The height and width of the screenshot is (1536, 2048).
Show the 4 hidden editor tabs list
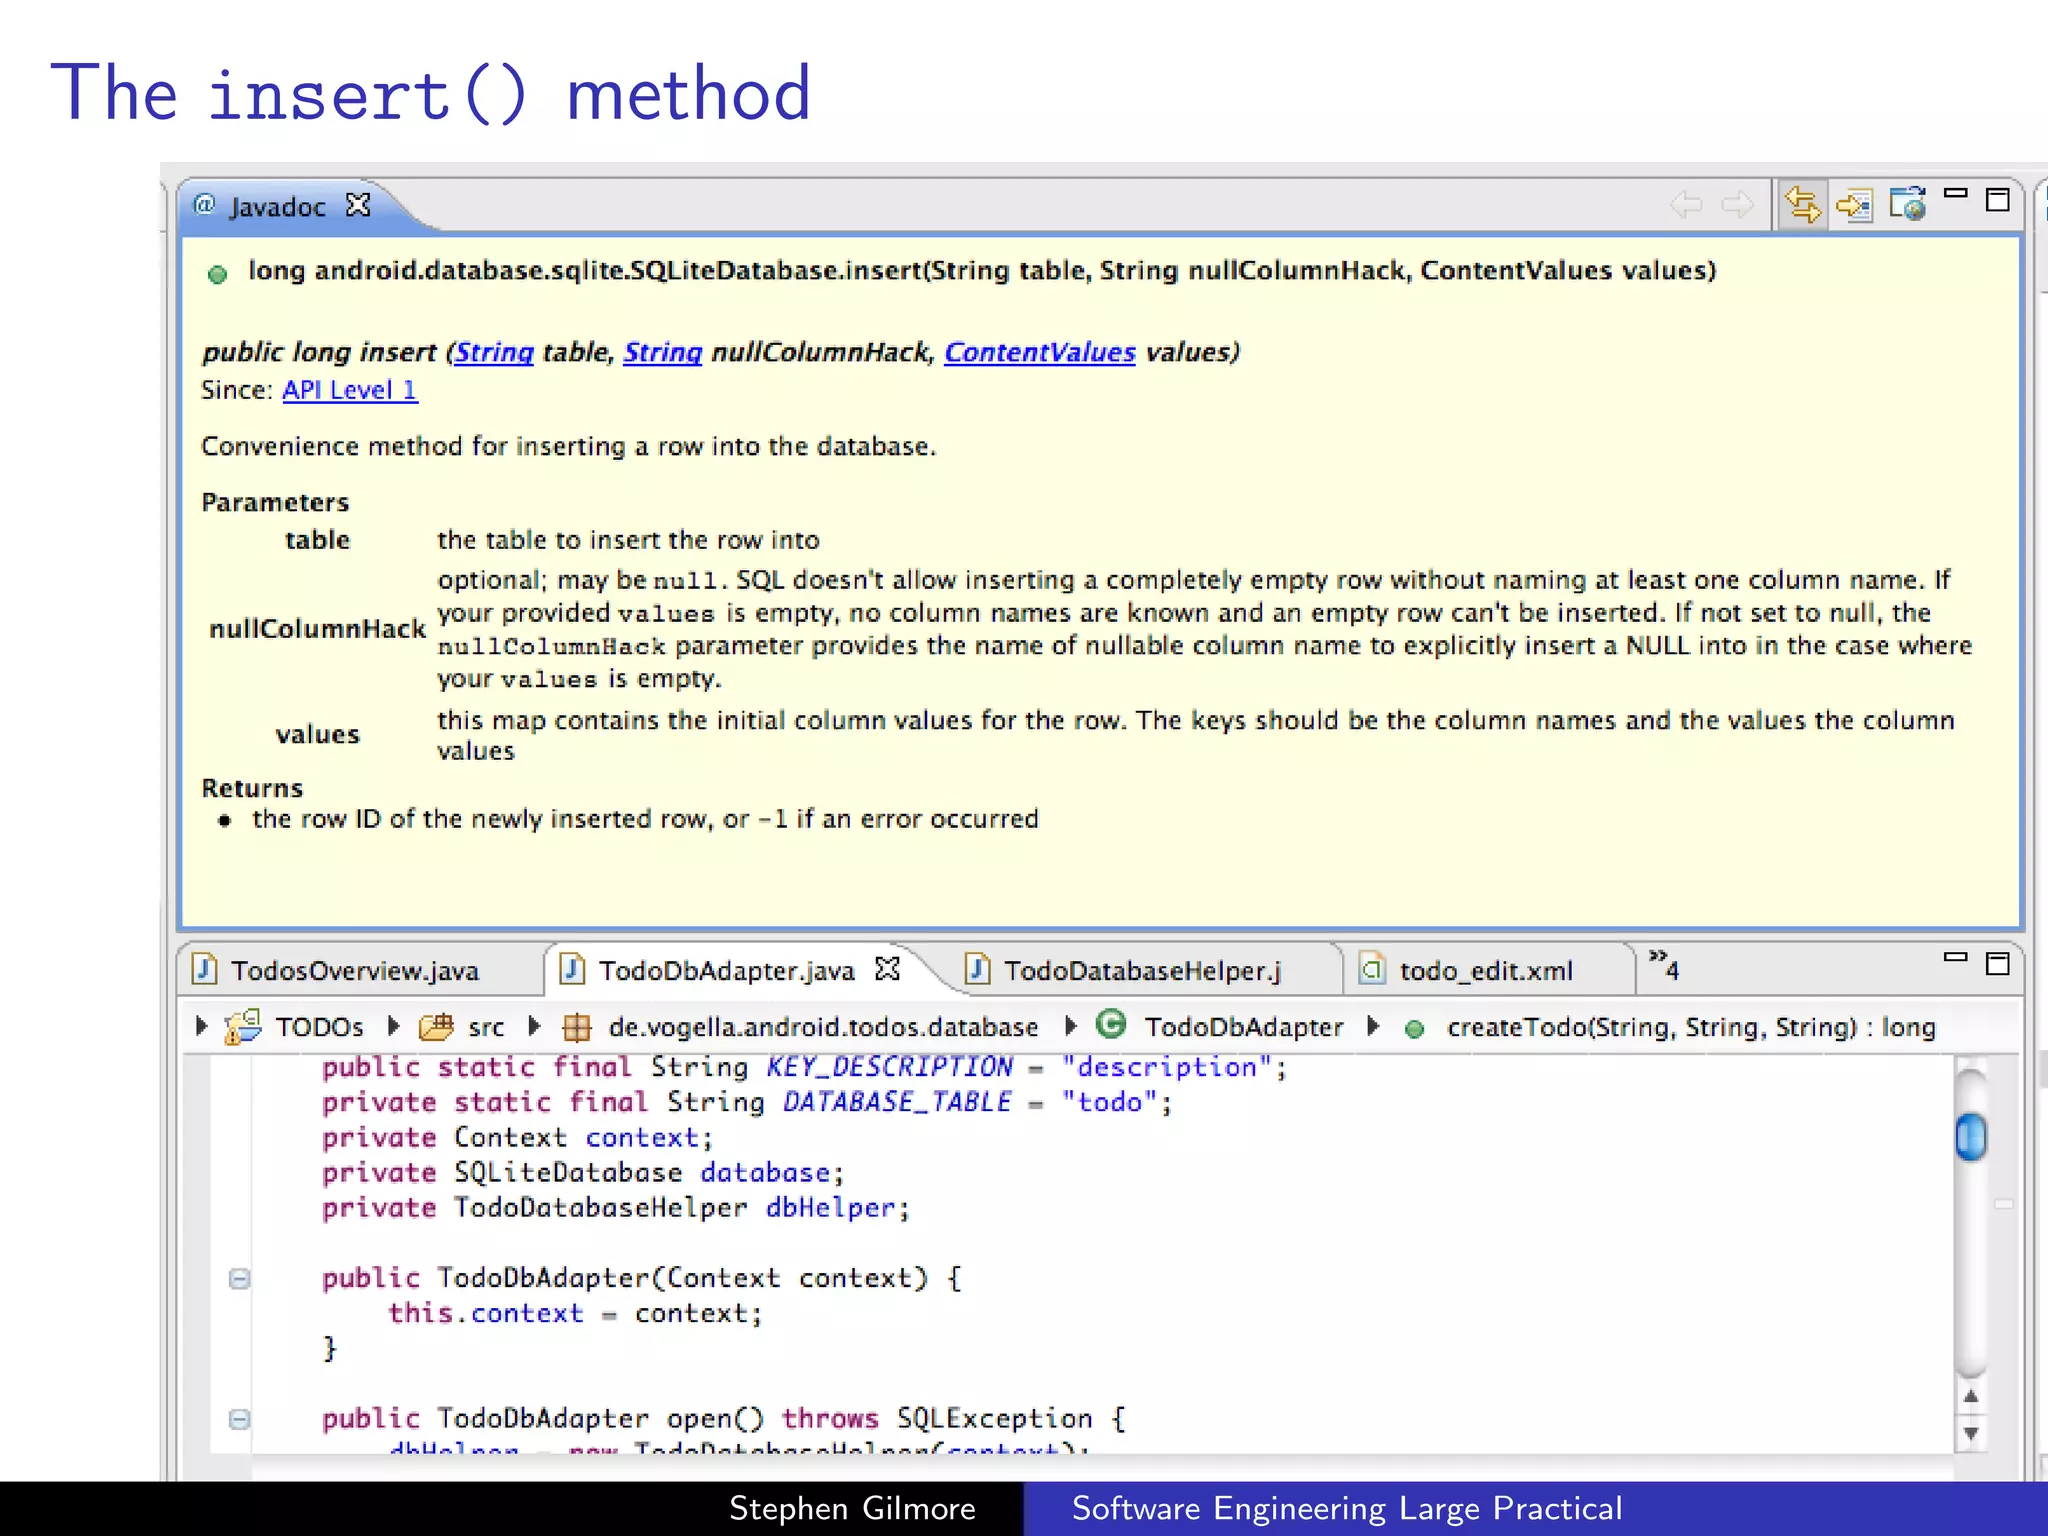click(x=1664, y=965)
